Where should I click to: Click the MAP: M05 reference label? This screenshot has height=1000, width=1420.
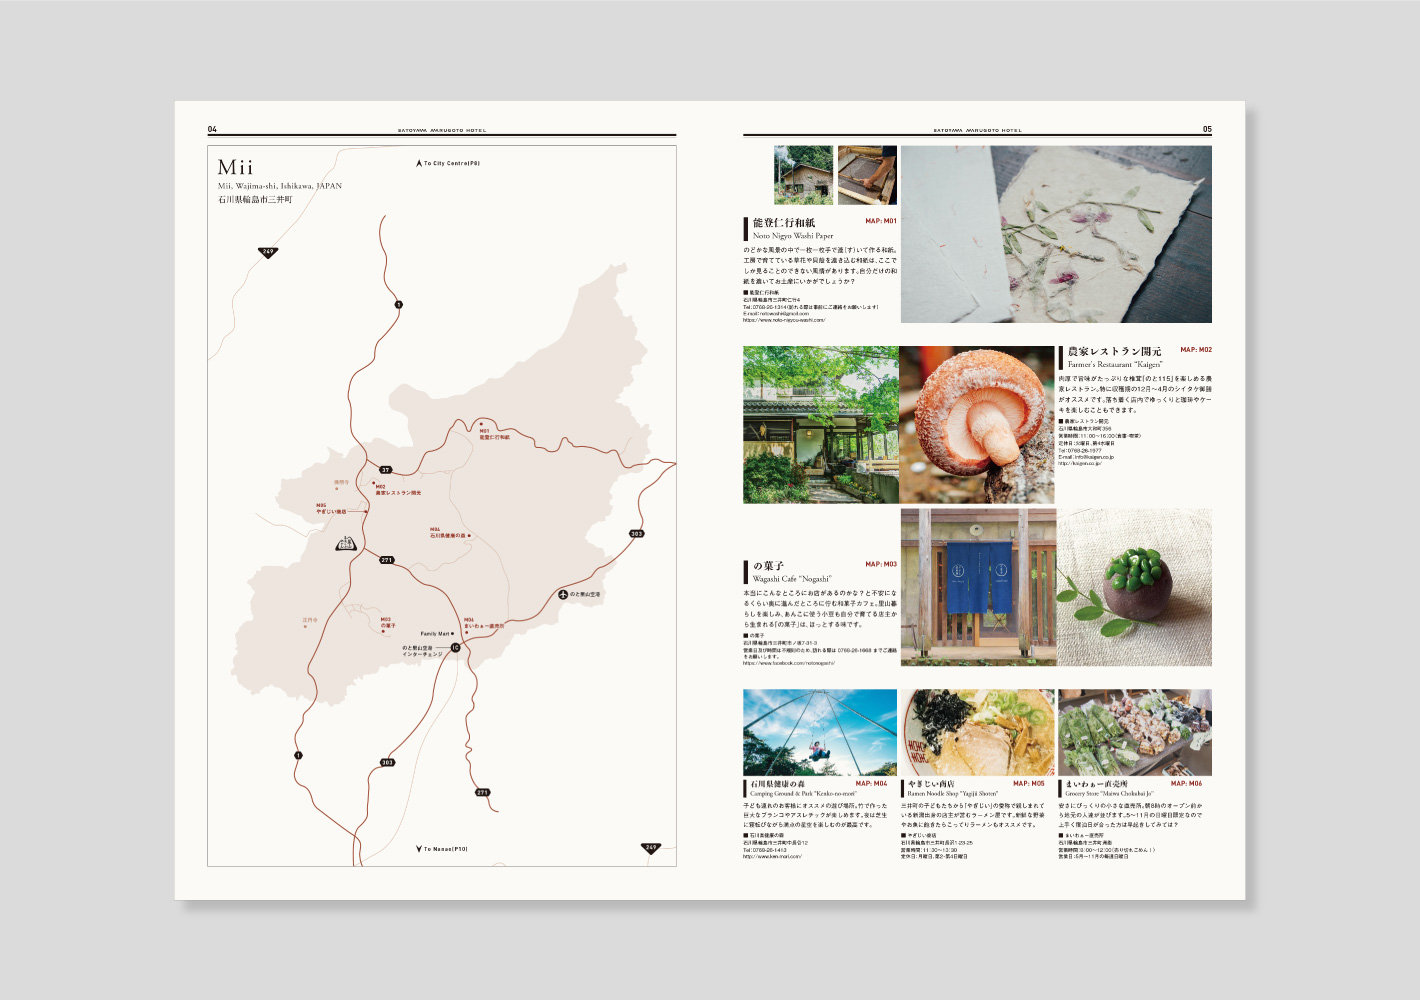[x=1028, y=783]
